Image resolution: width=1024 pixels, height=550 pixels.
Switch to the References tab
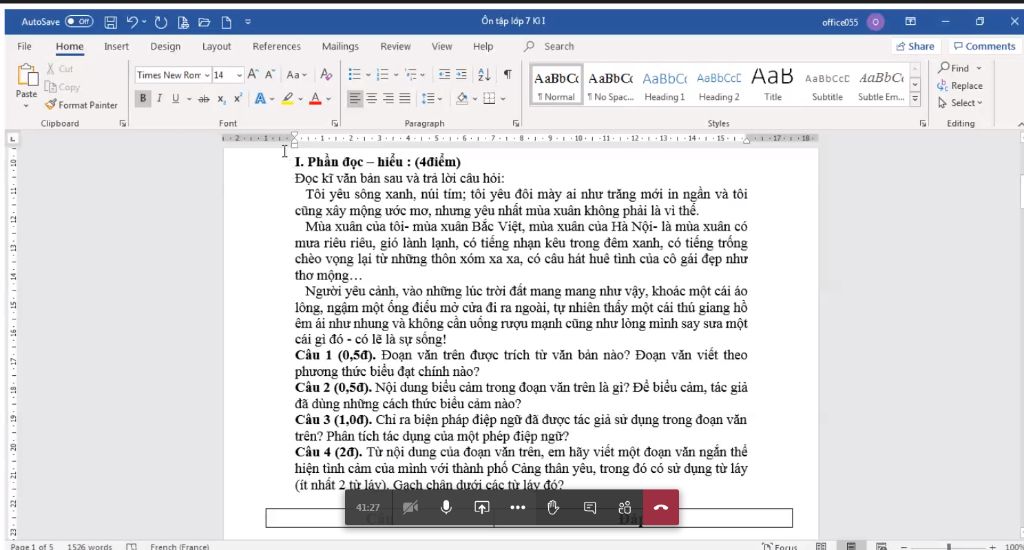tap(276, 46)
